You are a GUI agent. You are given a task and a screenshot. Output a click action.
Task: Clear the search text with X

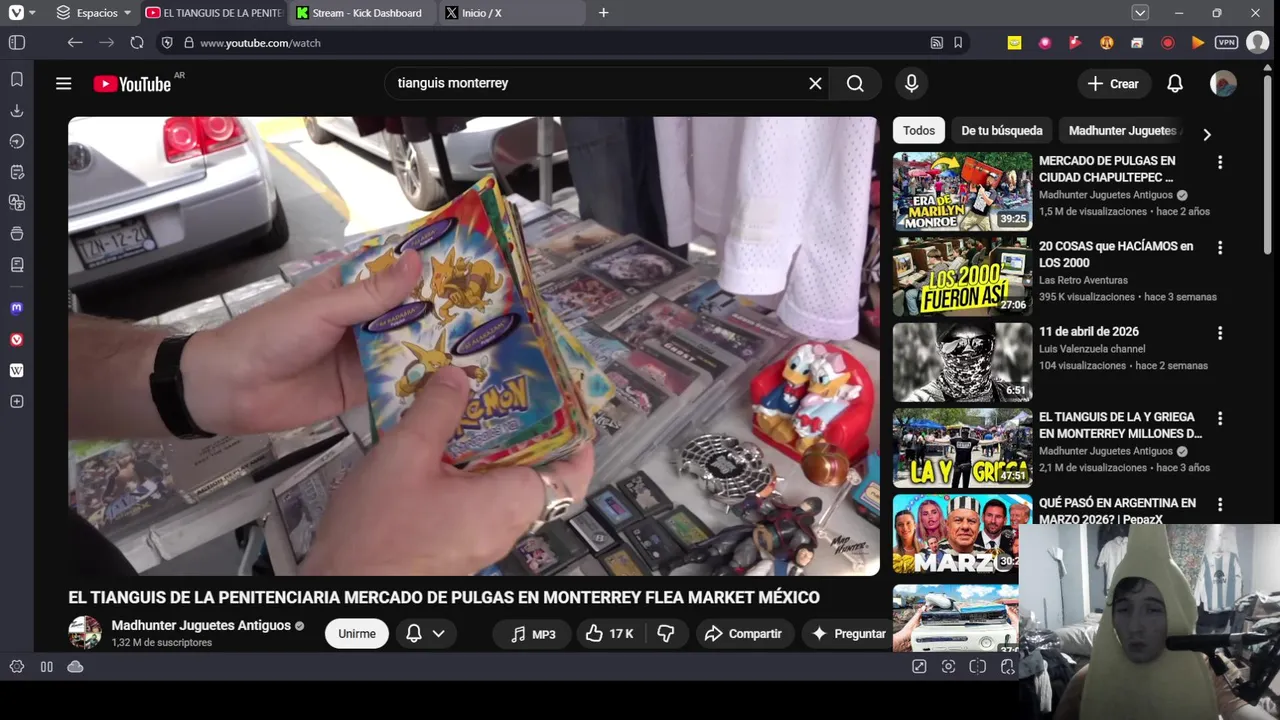click(815, 84)
